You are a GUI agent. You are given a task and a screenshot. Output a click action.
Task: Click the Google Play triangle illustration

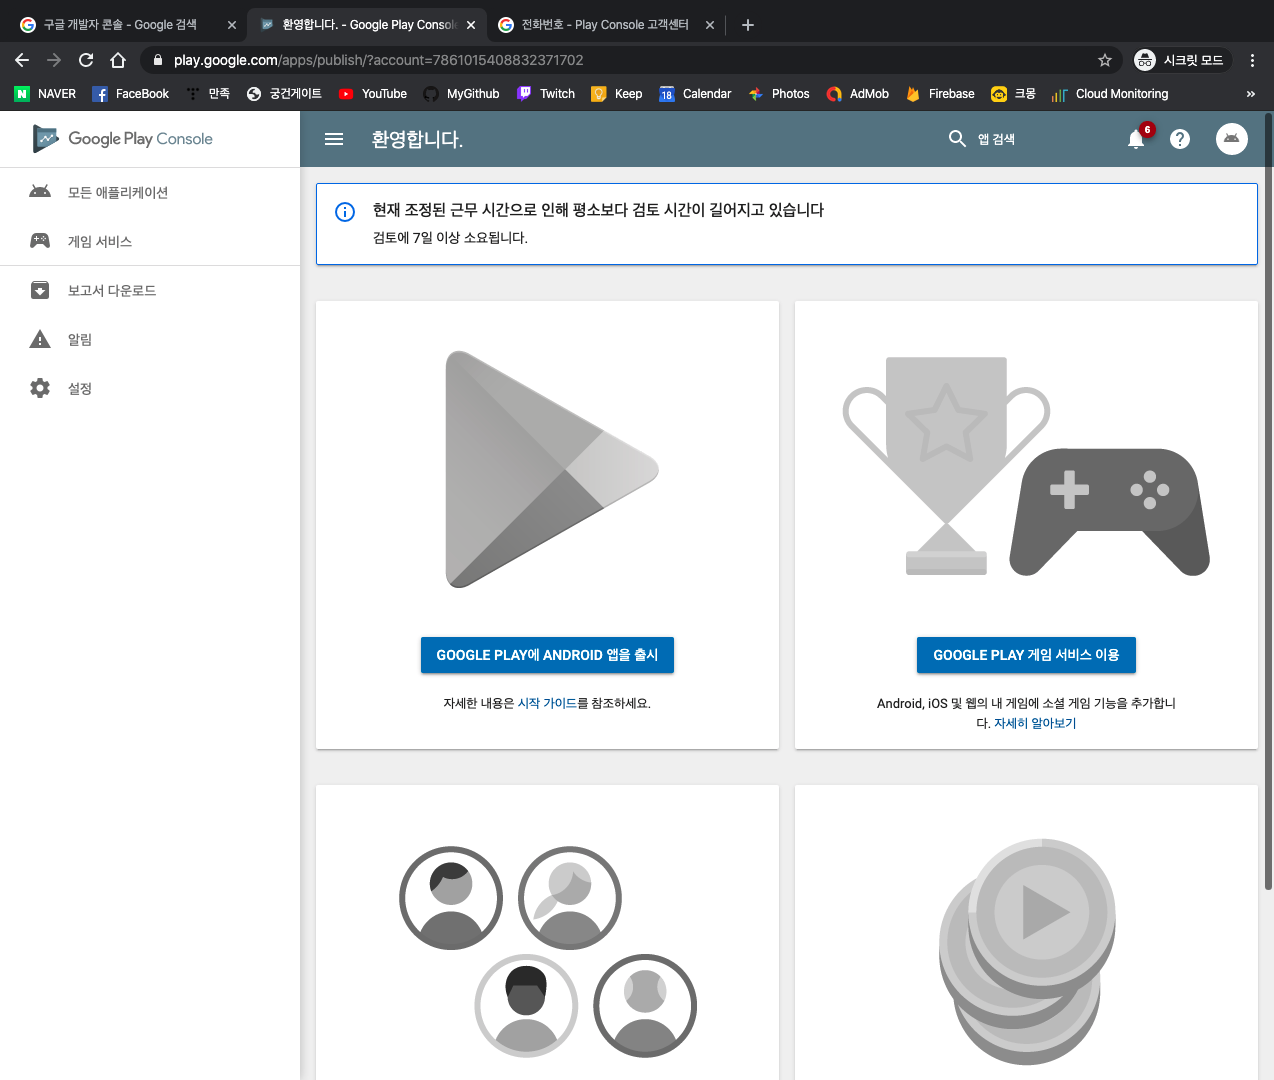tap(551, 469)
